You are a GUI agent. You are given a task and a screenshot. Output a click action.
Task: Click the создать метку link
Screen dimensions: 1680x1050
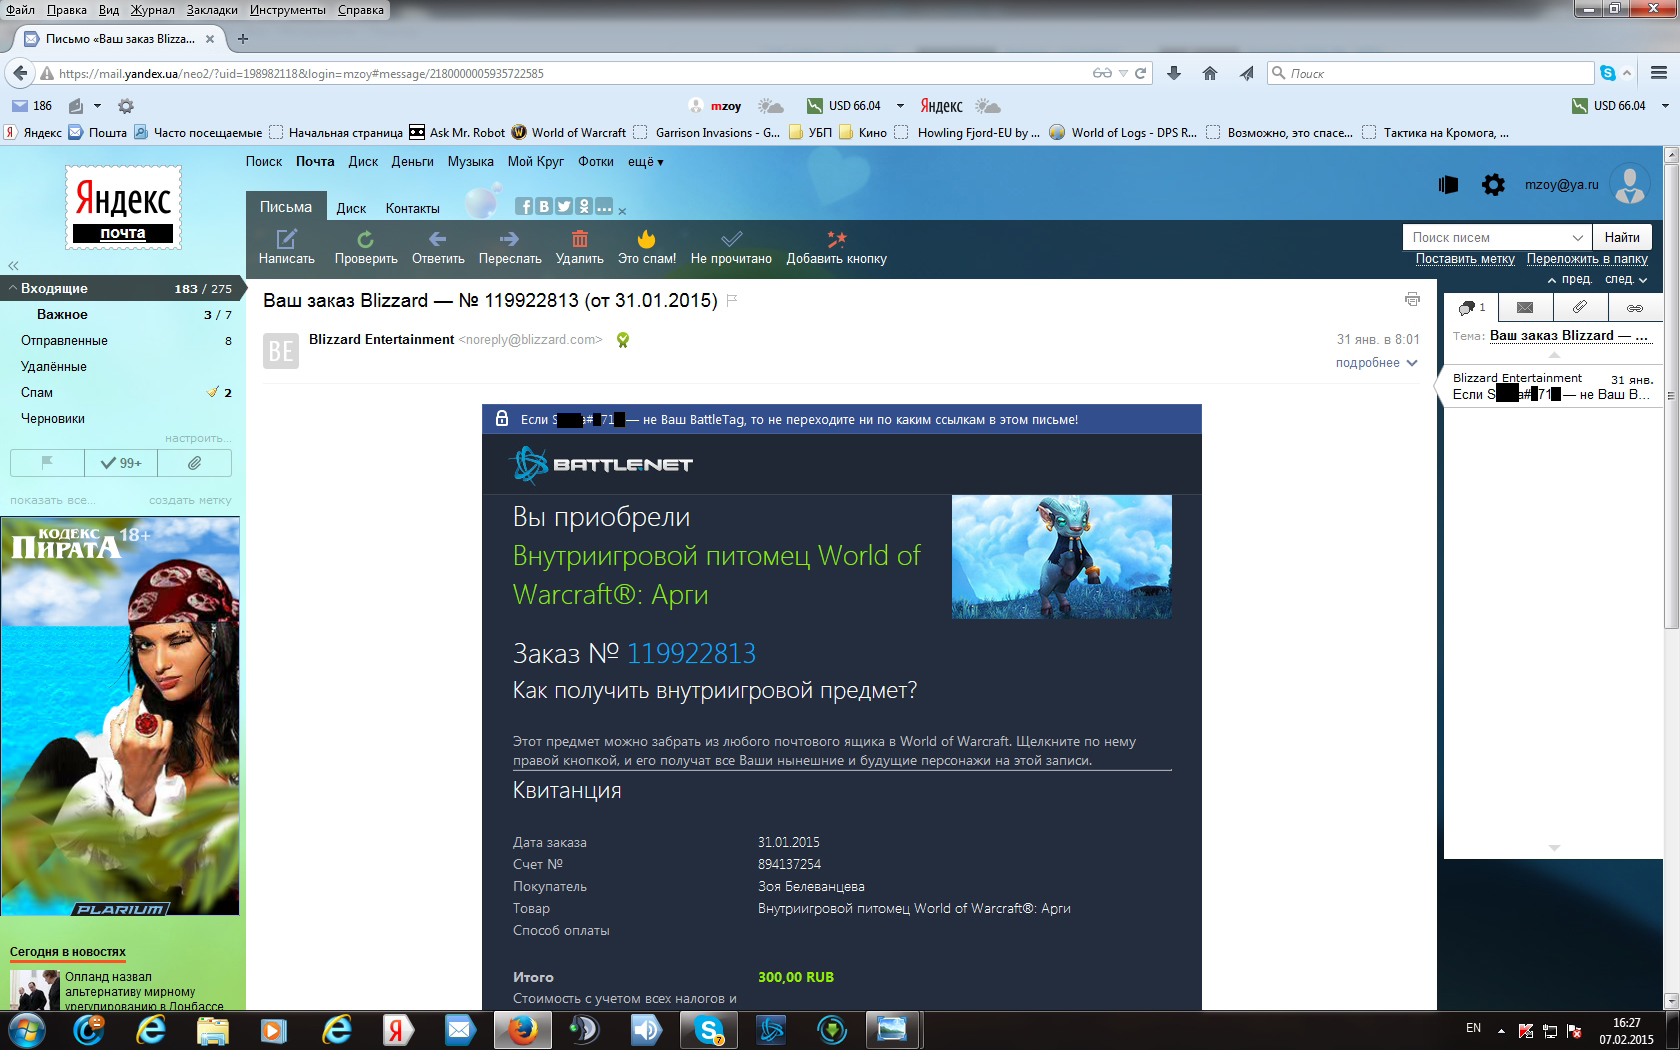[x=190, y=500]
